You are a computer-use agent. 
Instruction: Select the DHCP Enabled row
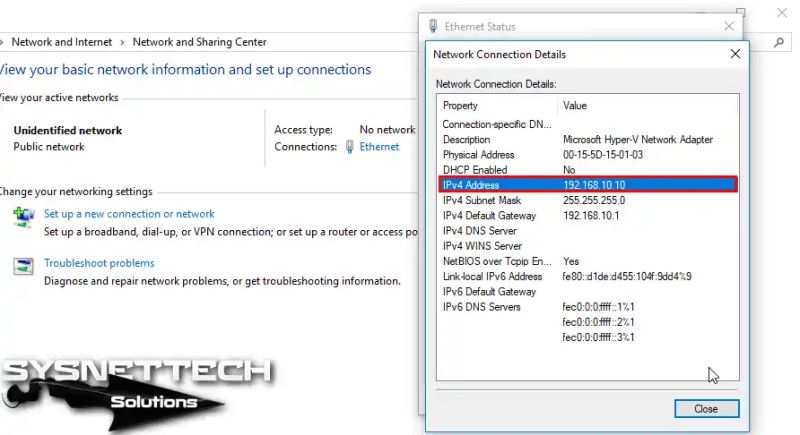click(x=588, y=170)
